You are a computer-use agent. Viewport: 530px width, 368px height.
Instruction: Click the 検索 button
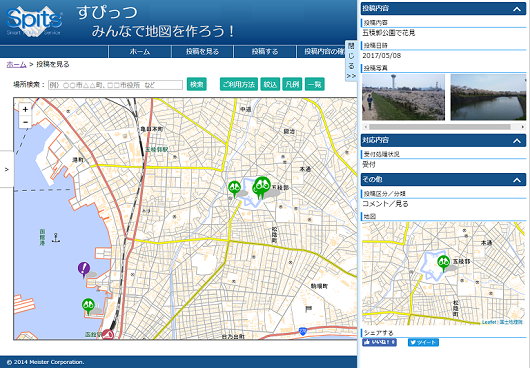(x=197, y=84)
